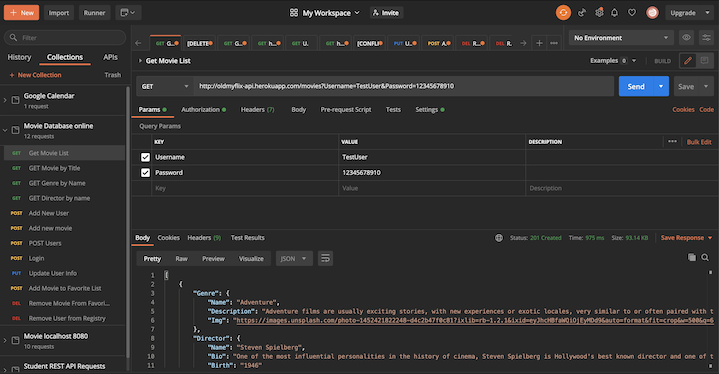The image size is (719, 374).
Task: Click the pencil edit icon beside BUILD
Action: pyautogui.click(x=688, y=60)
